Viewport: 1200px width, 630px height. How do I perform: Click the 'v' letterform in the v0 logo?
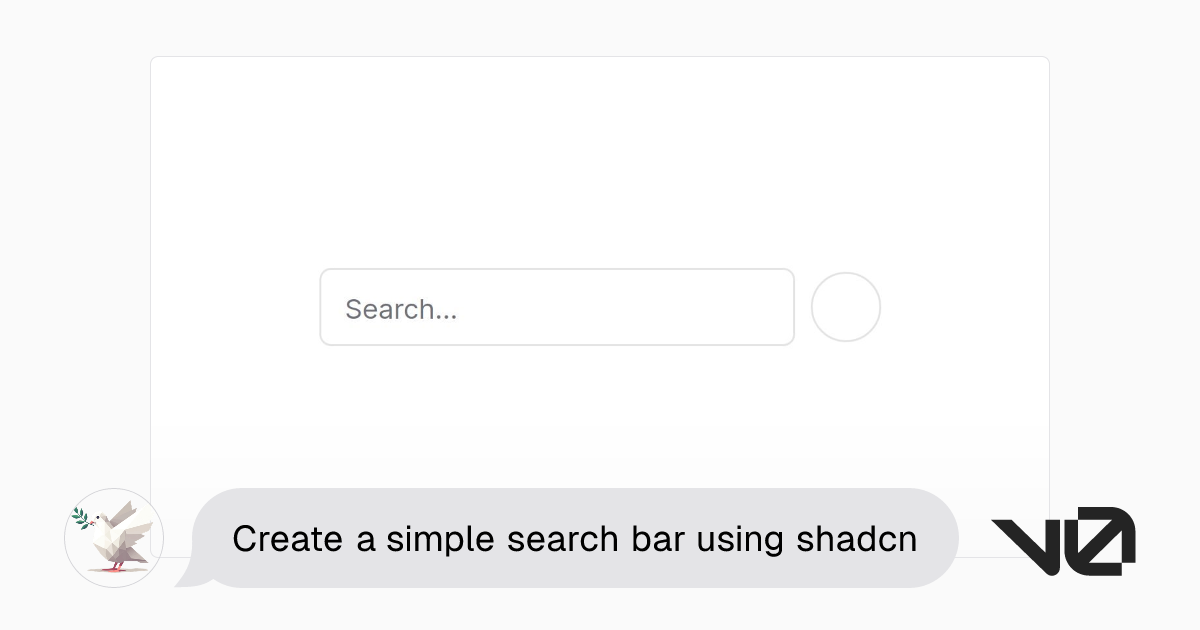(x=1022, y=540)
